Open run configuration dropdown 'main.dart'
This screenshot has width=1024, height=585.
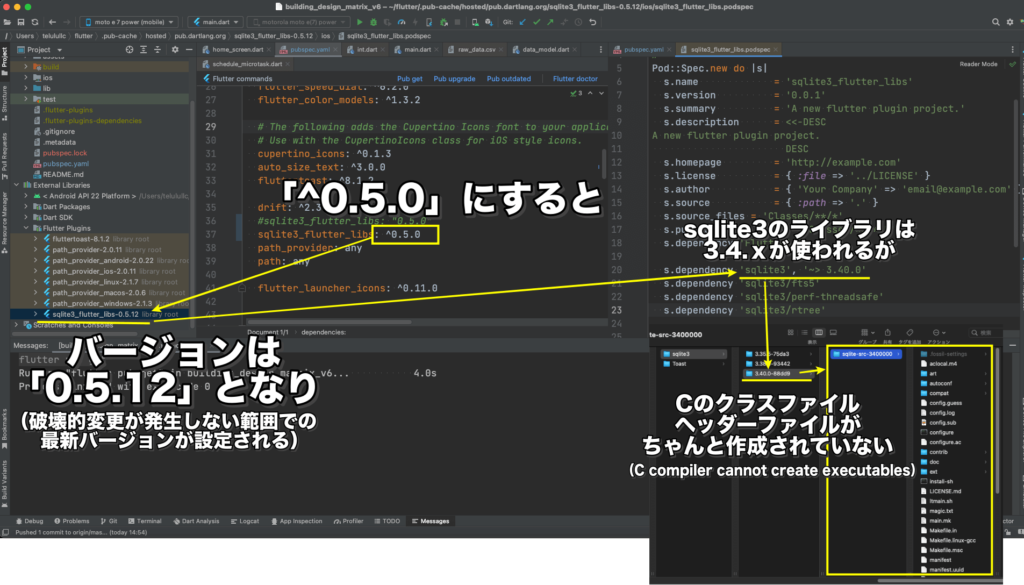coord(216,22)
